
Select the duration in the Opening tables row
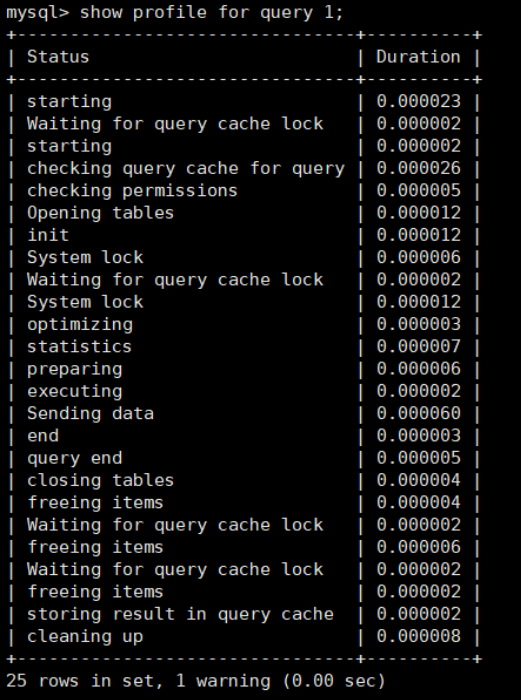point(418,213)
